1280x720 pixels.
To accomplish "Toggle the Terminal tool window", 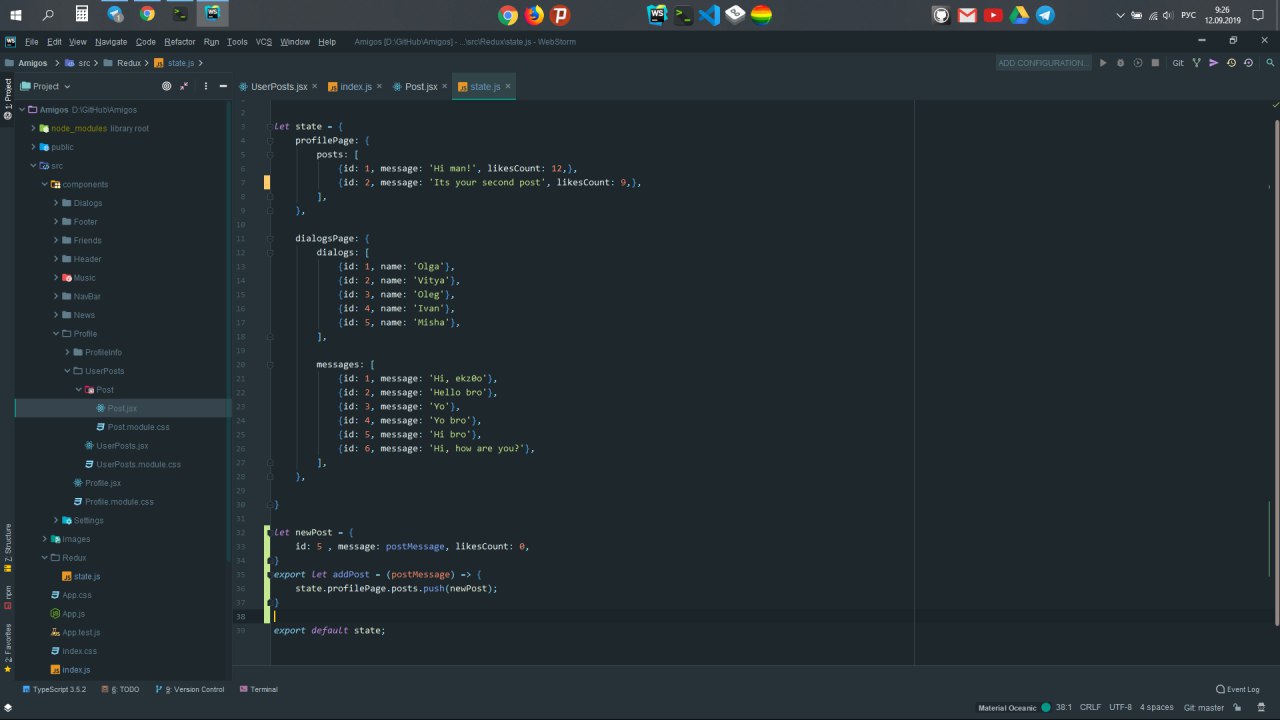I will [x=258, y=689].
